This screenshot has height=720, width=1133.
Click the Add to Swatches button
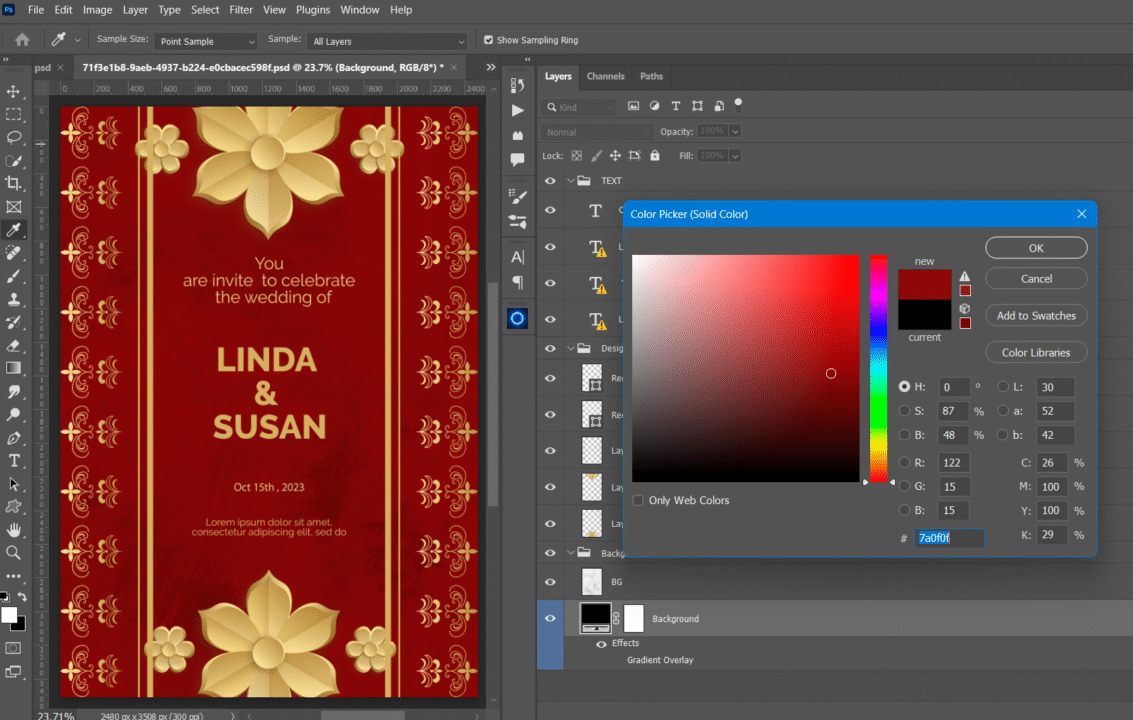[x=1035, y=316]
